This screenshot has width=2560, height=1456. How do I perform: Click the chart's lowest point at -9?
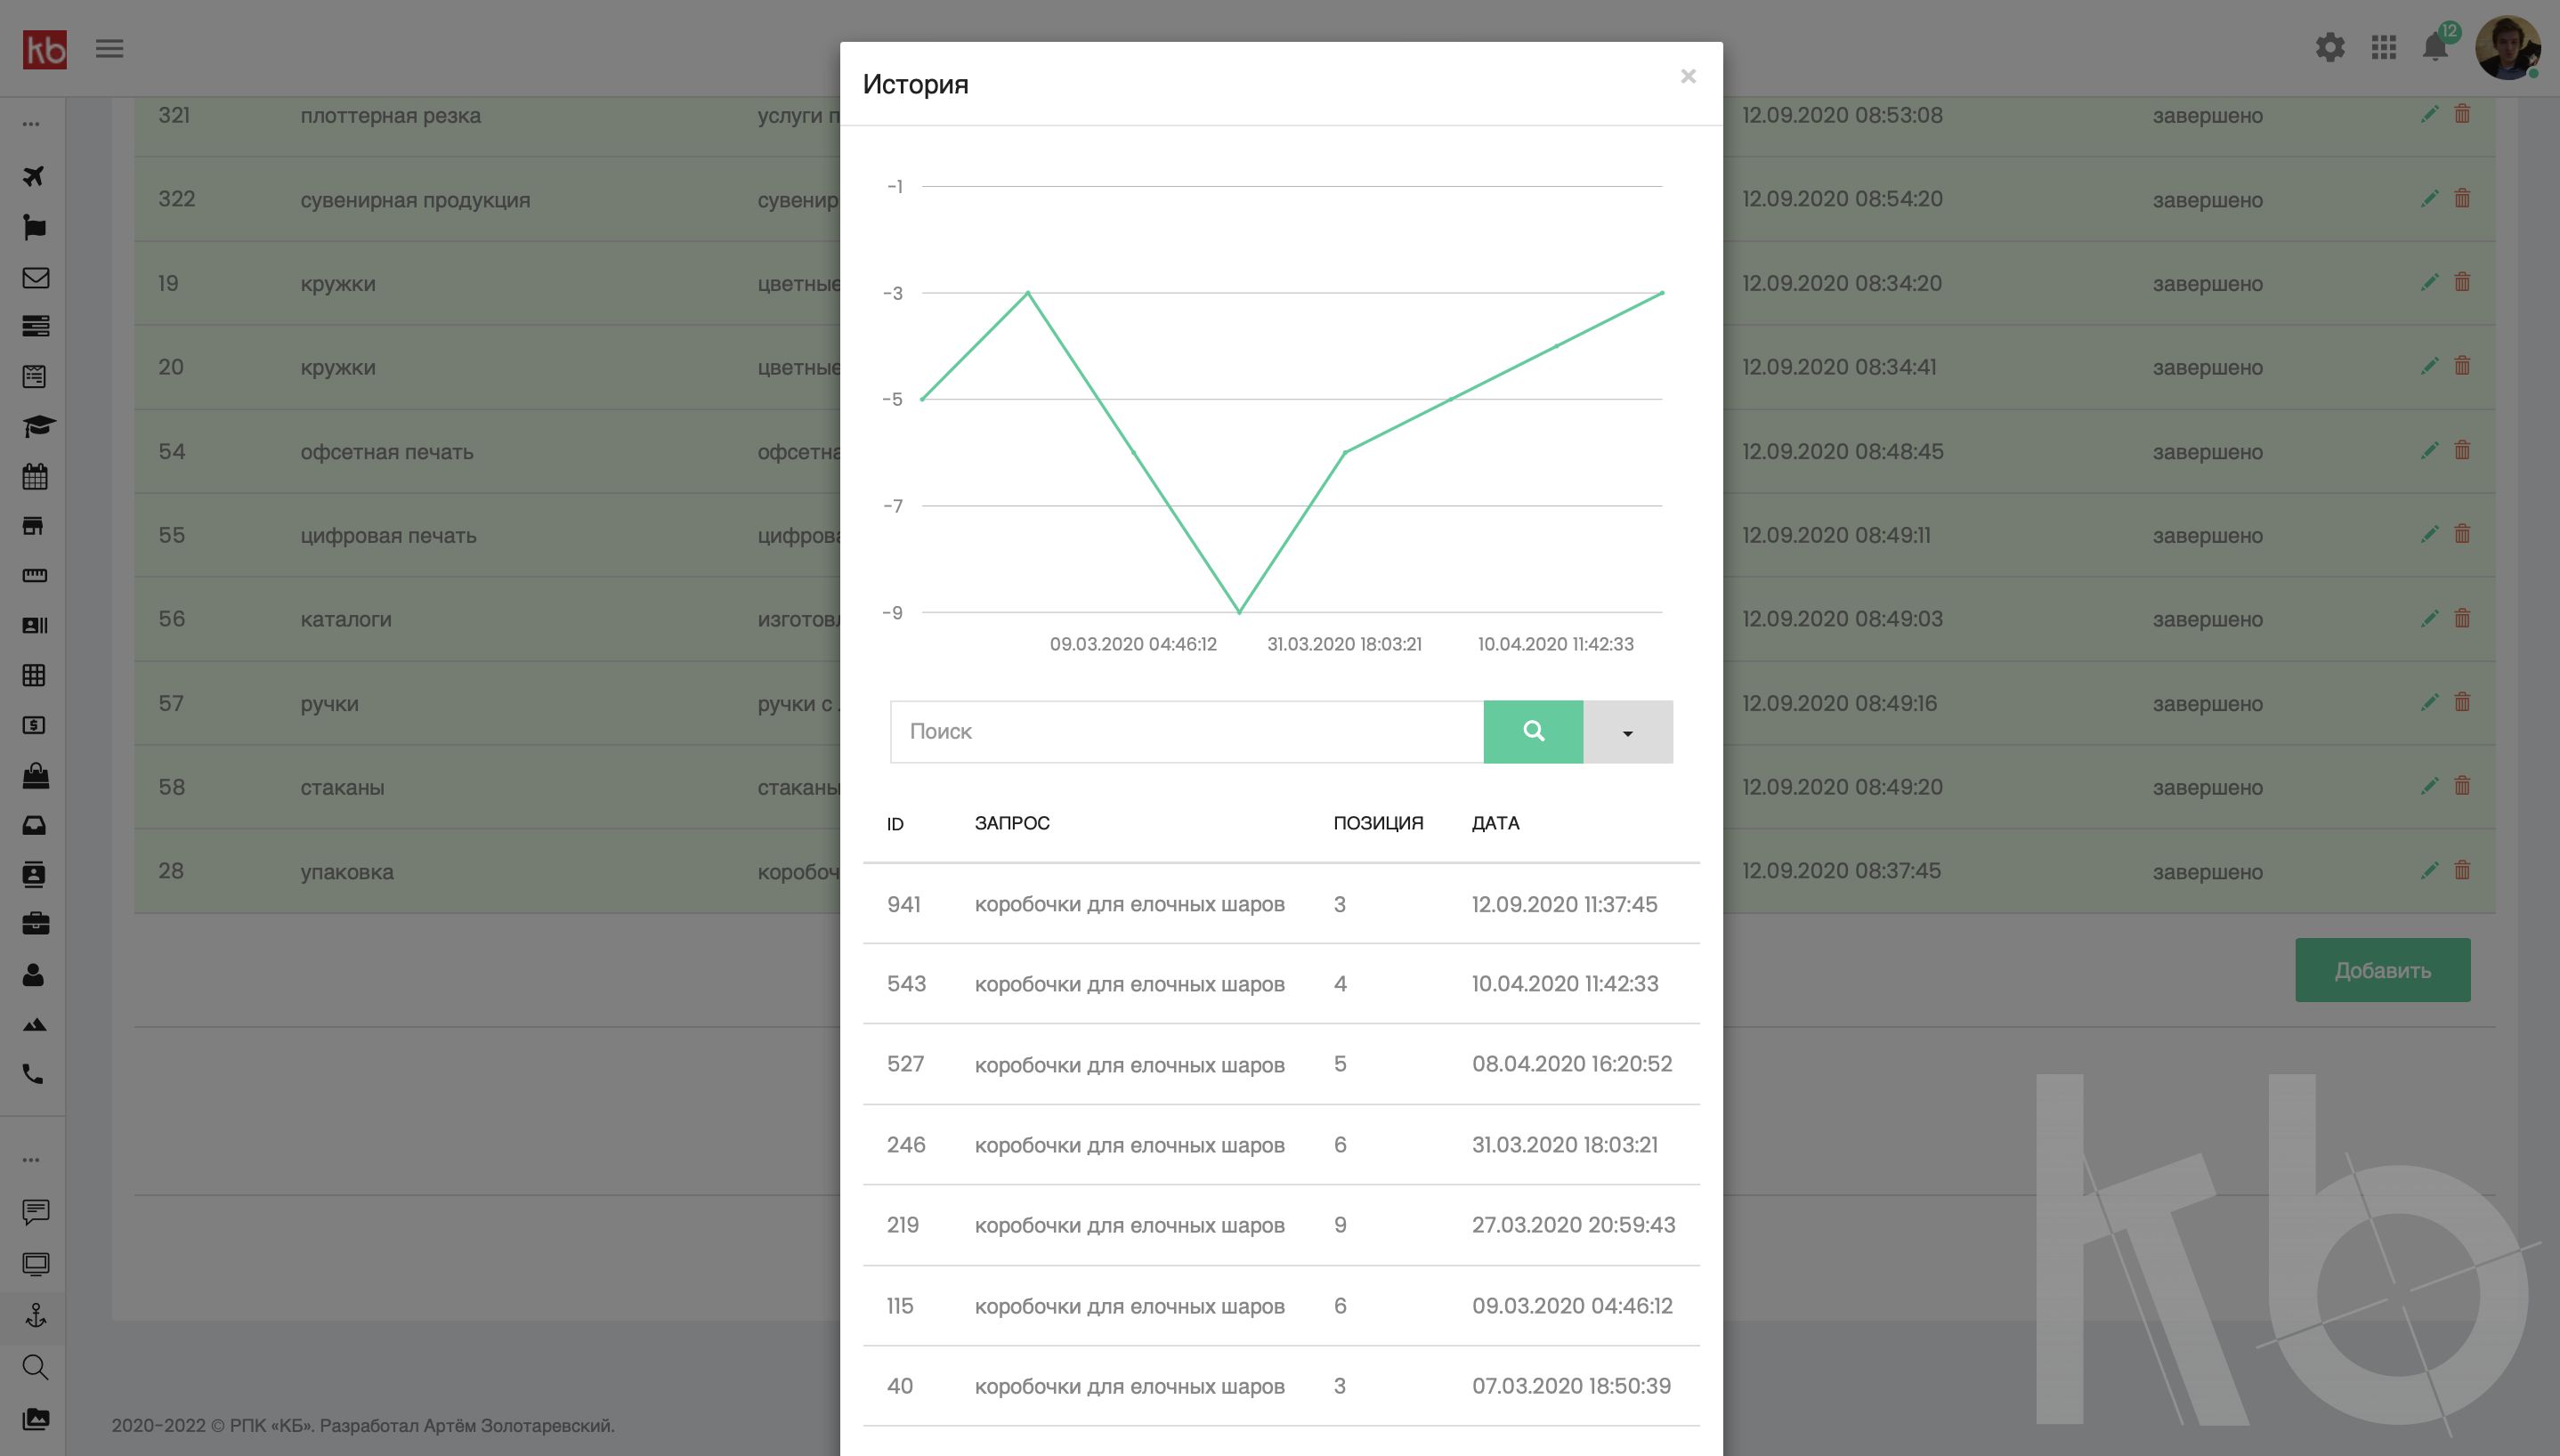pos(1239,612)
